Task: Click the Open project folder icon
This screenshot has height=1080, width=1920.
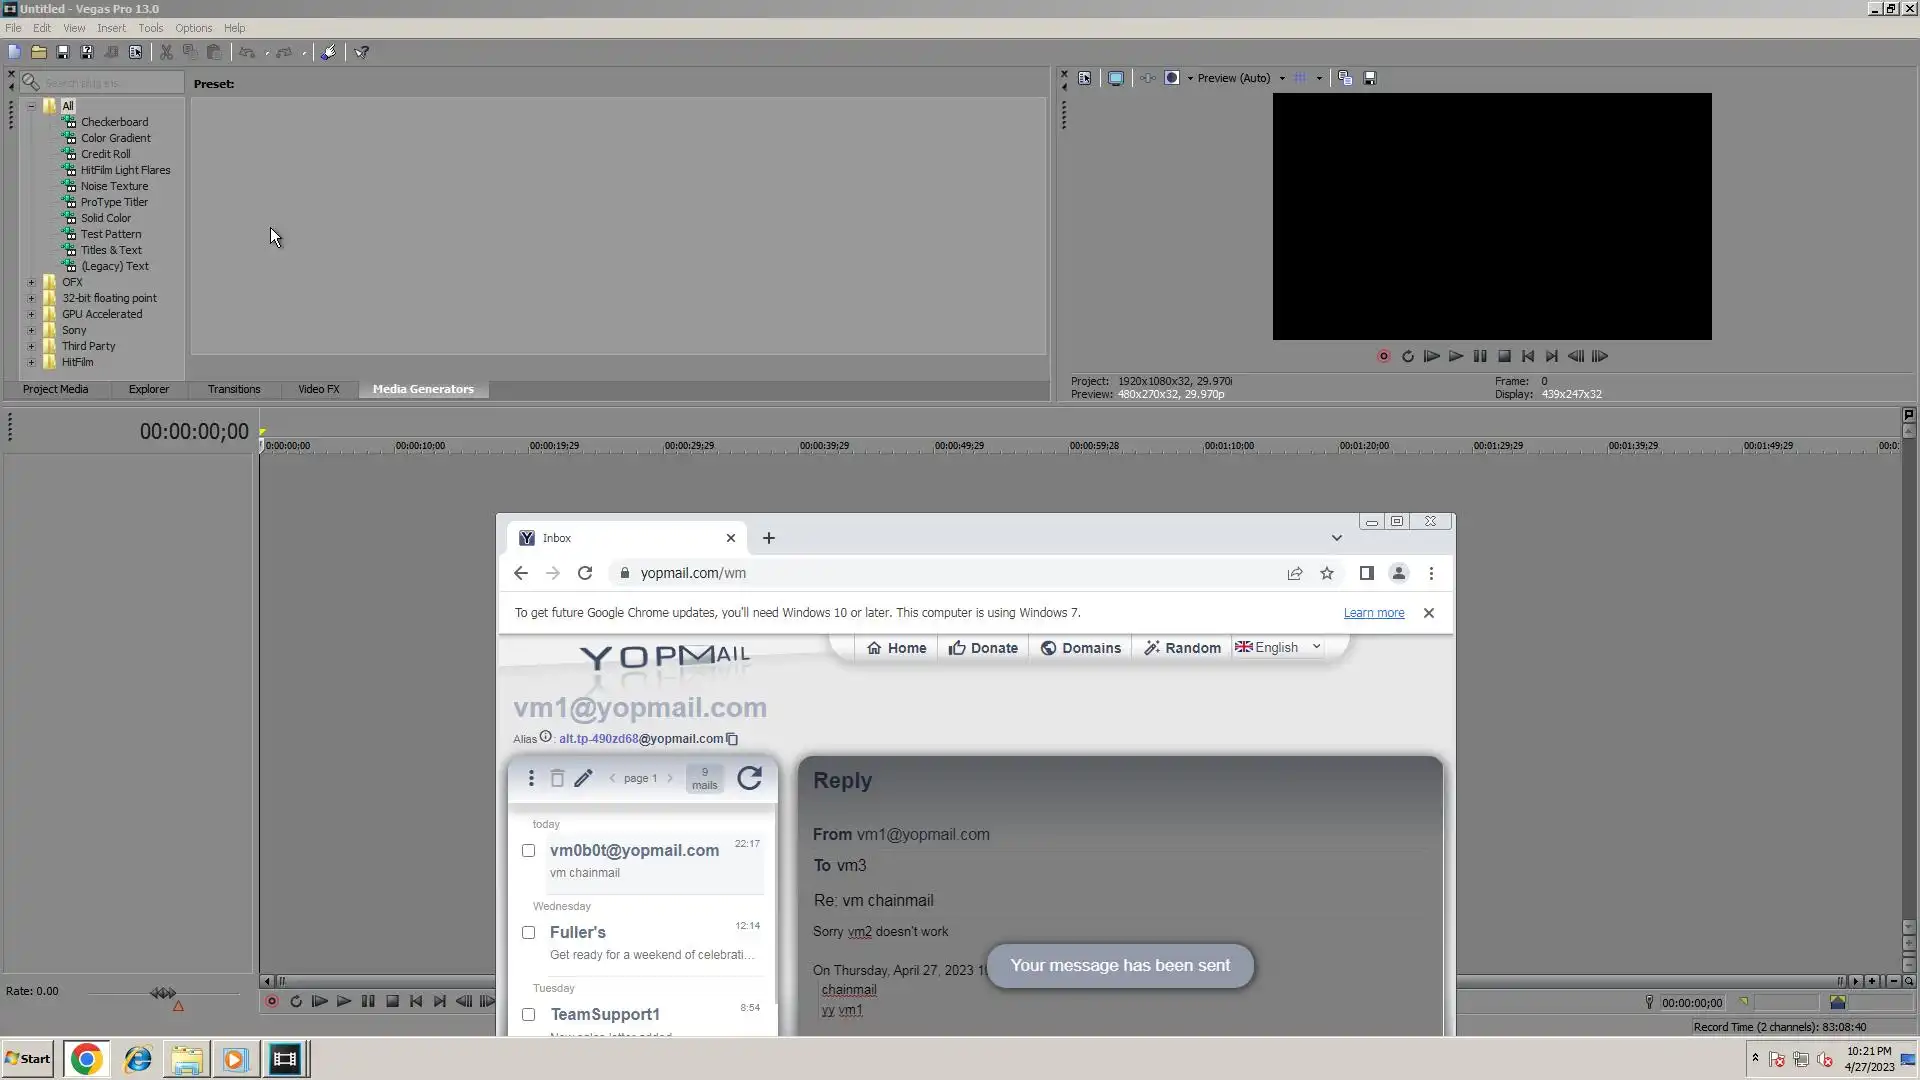Action: (x=38, y=52)
